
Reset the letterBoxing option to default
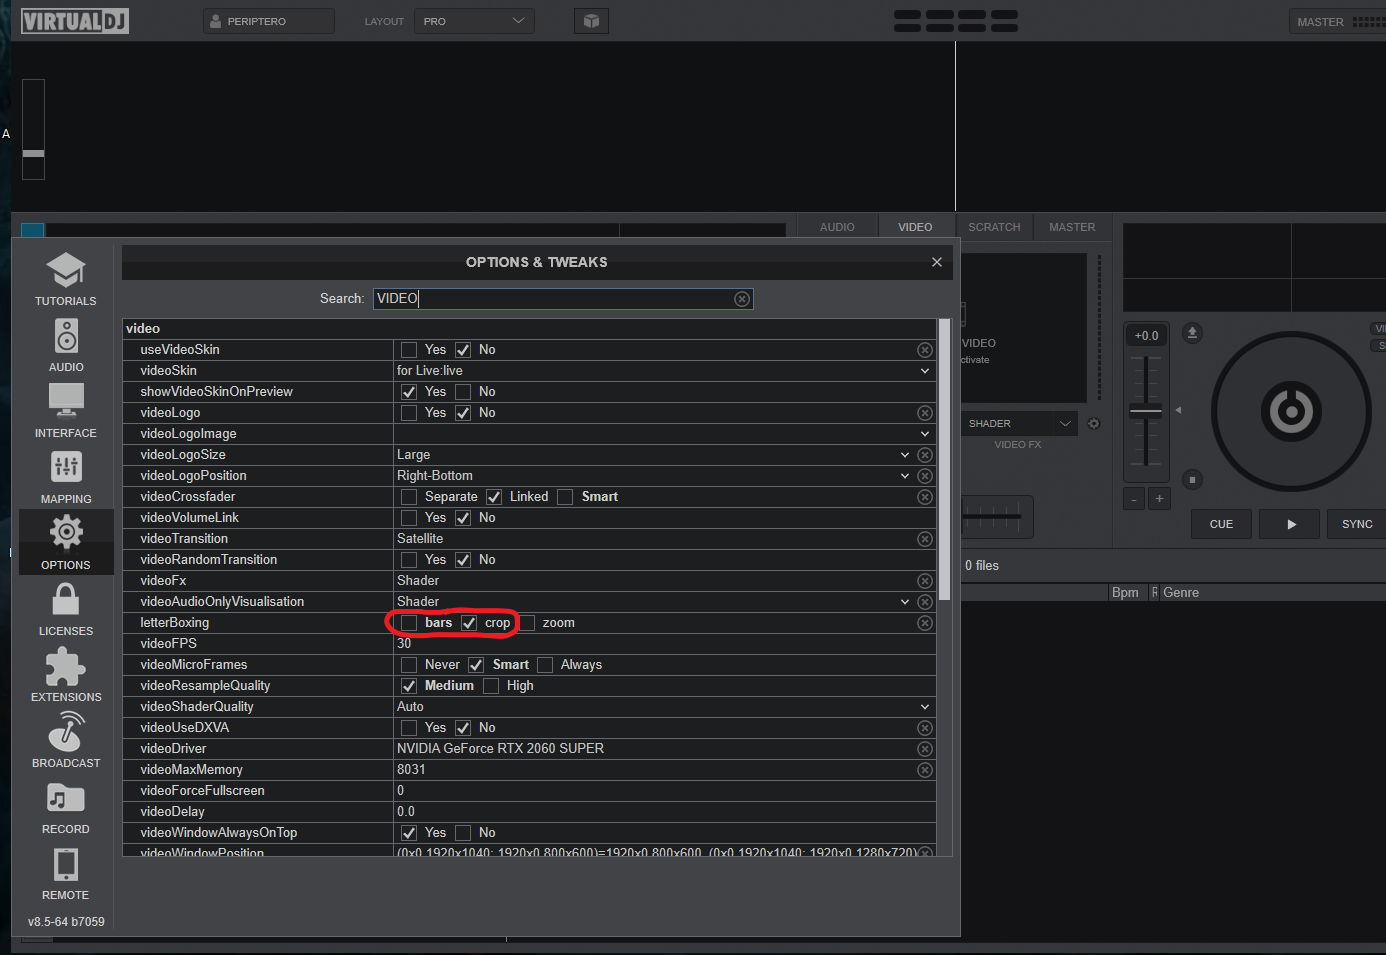925,623
